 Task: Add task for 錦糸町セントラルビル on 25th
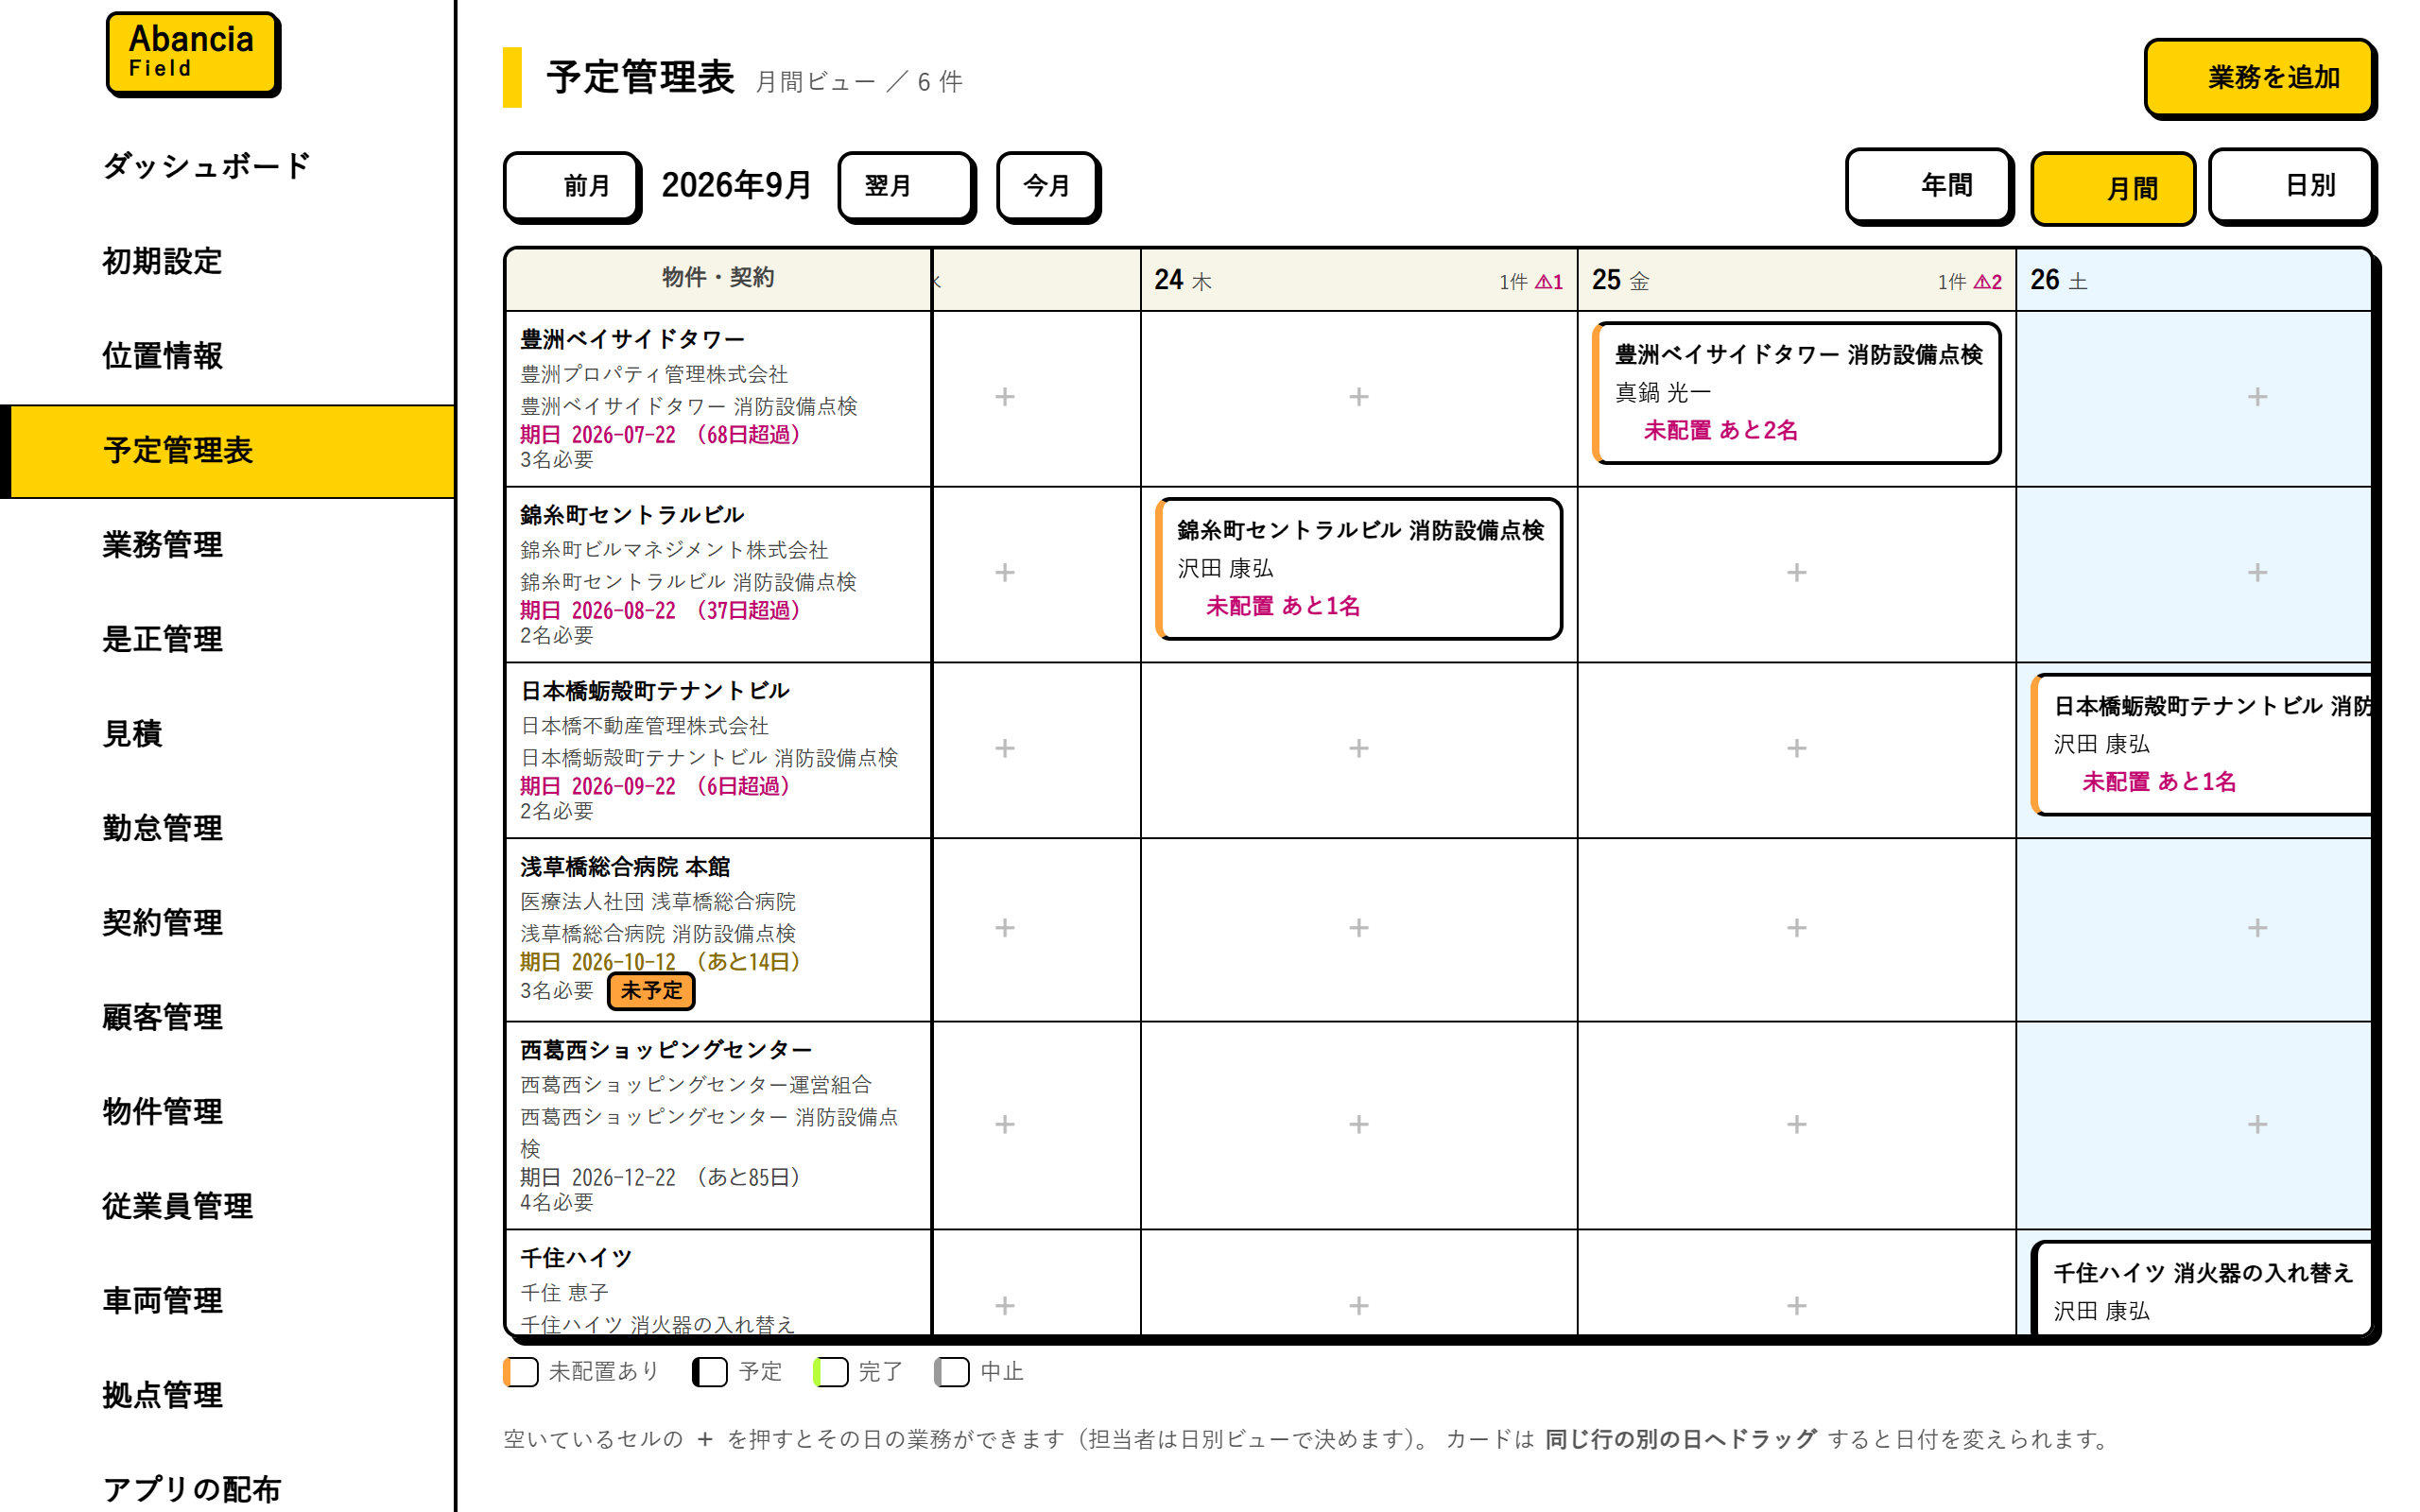[1796, 573]
